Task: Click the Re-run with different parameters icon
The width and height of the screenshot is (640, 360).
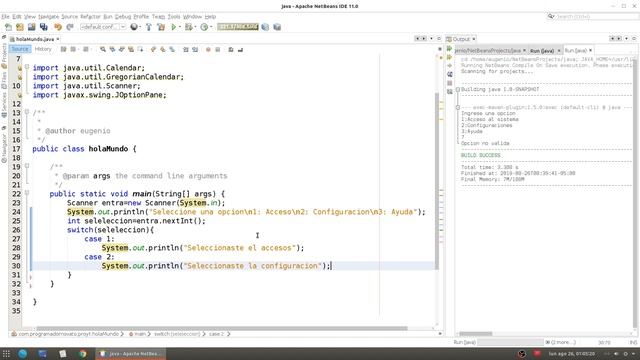Action: click(x=449, y=57)
